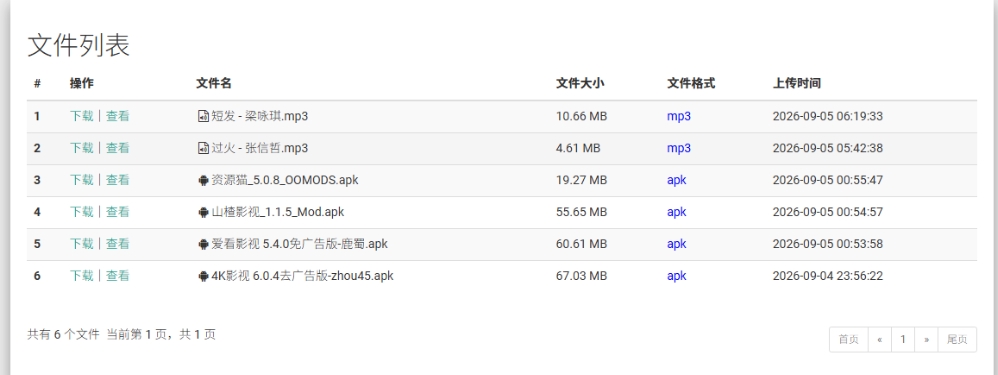The height and width of the screenshot is (375, 998).
Task: Click the » next page button
Action: point(926,339)
